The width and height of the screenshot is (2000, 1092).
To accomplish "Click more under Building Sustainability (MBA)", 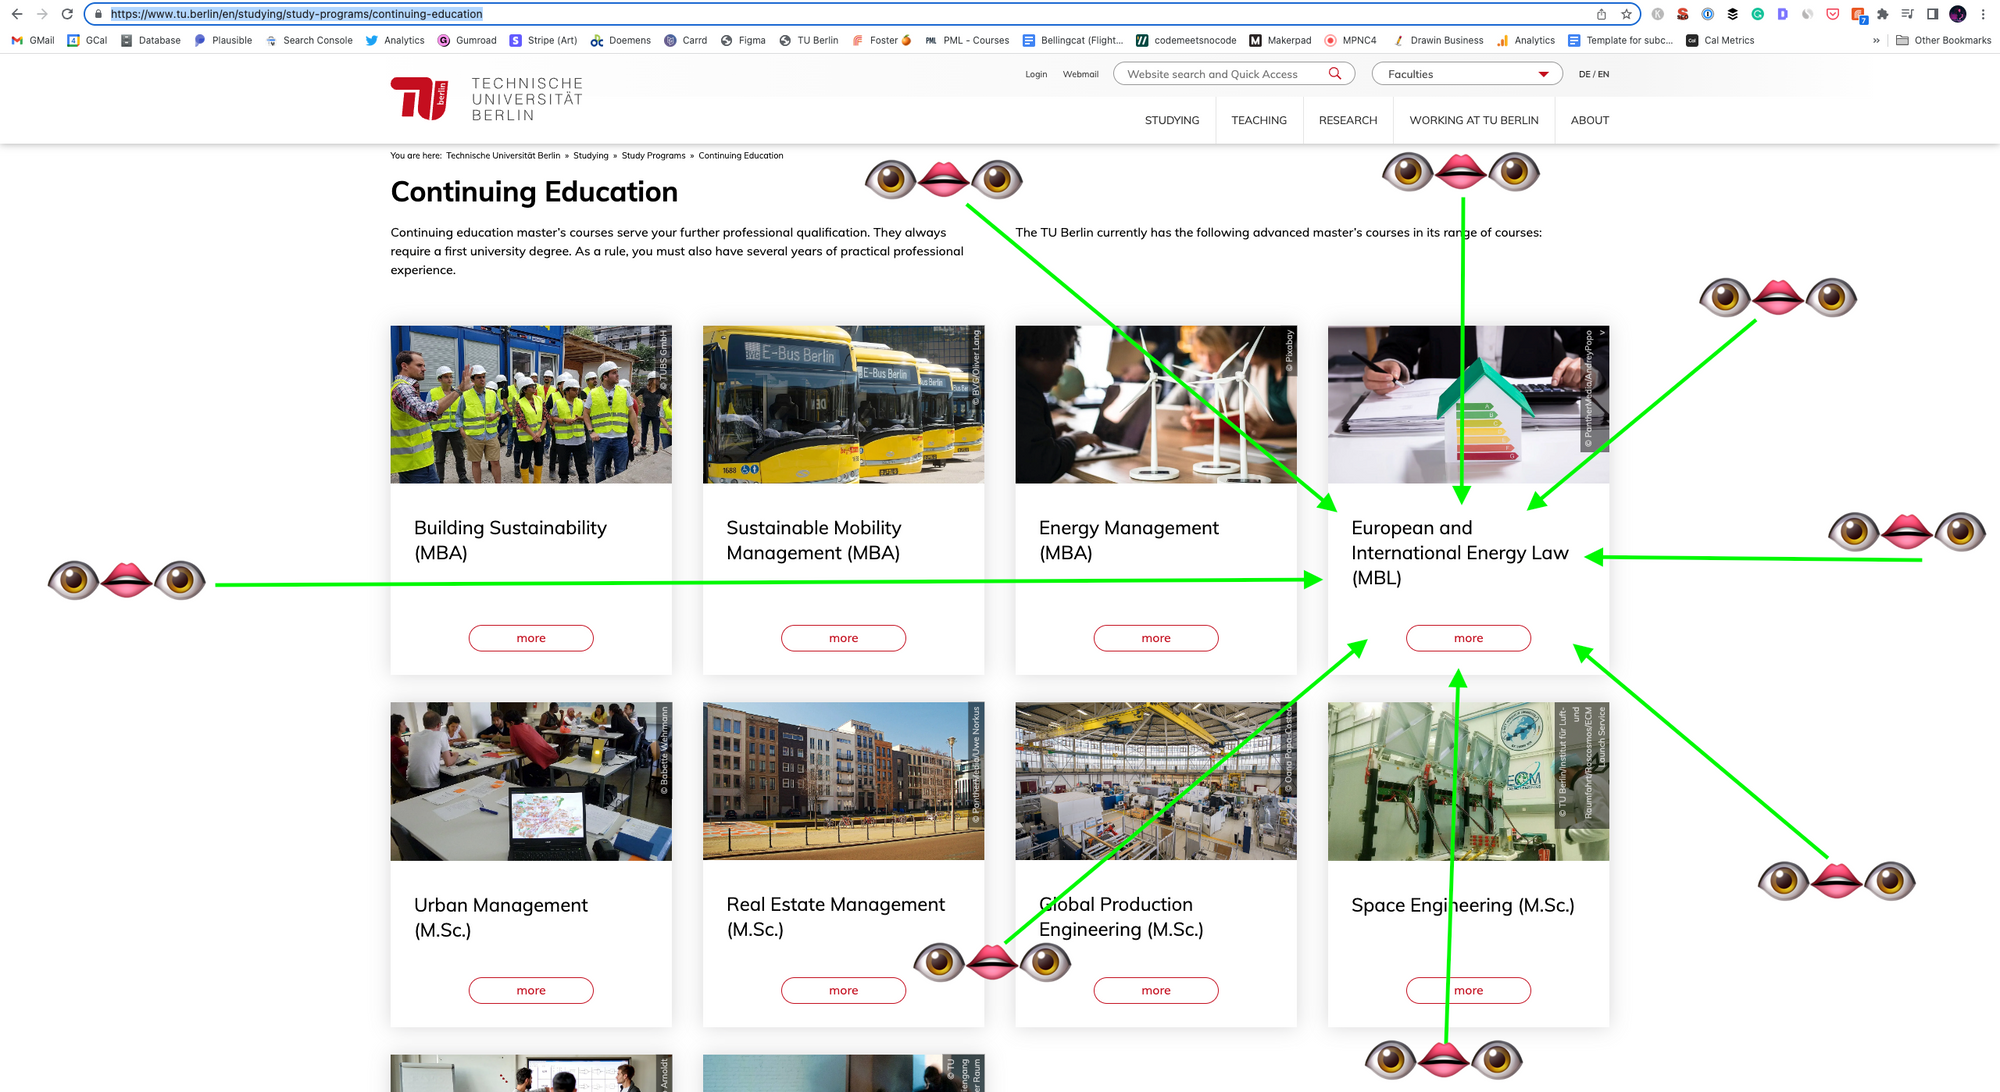I will click(x=530, y=638).
